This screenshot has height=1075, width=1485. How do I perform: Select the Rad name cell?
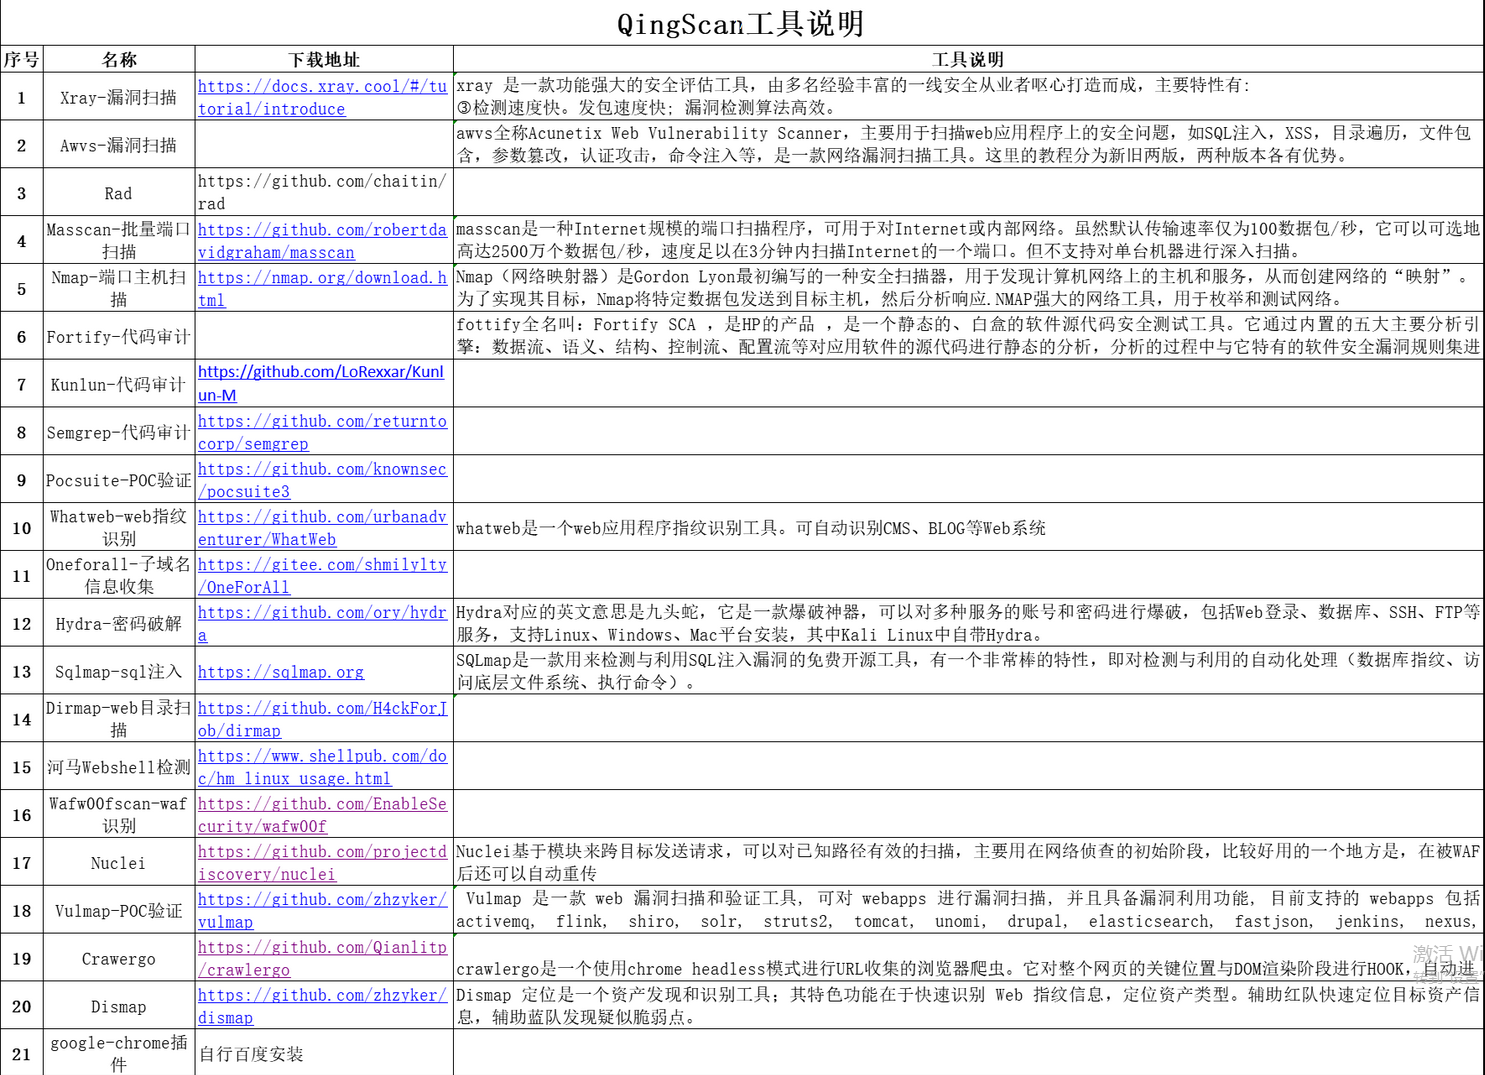tap(118, 193)
